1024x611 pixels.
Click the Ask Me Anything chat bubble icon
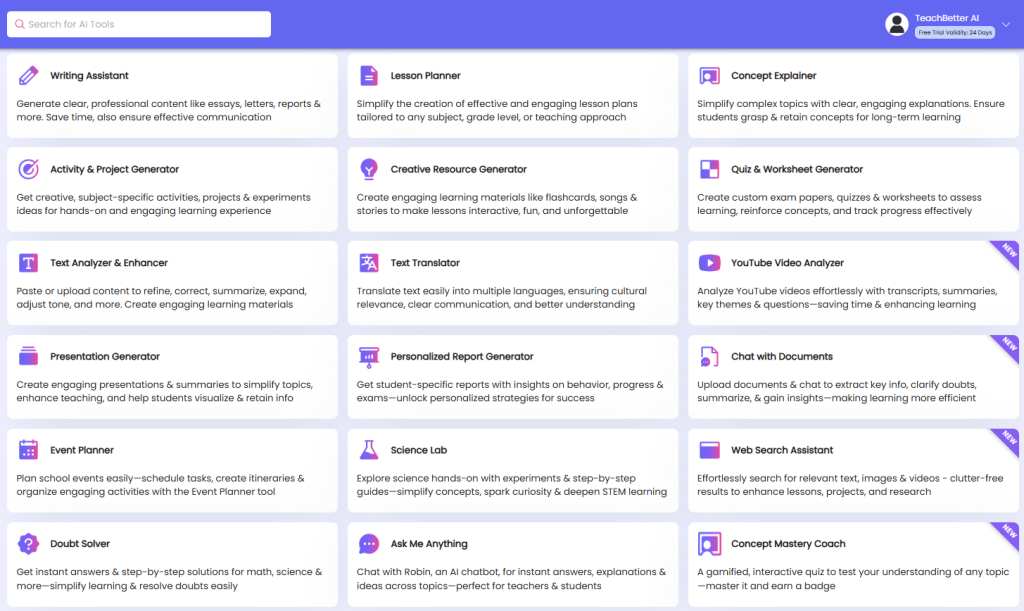(369, 544)
